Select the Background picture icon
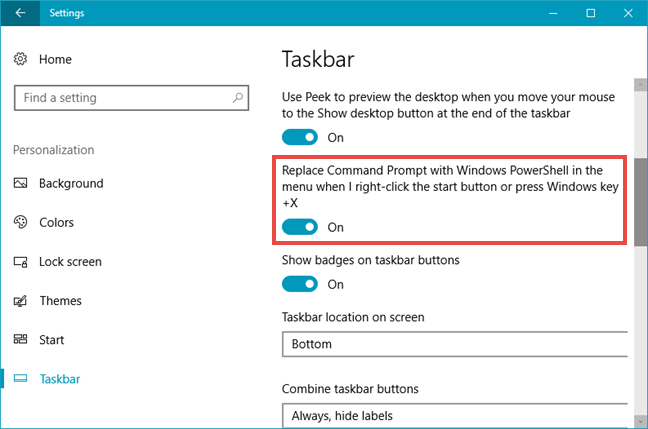 click(x=20, y=183)
